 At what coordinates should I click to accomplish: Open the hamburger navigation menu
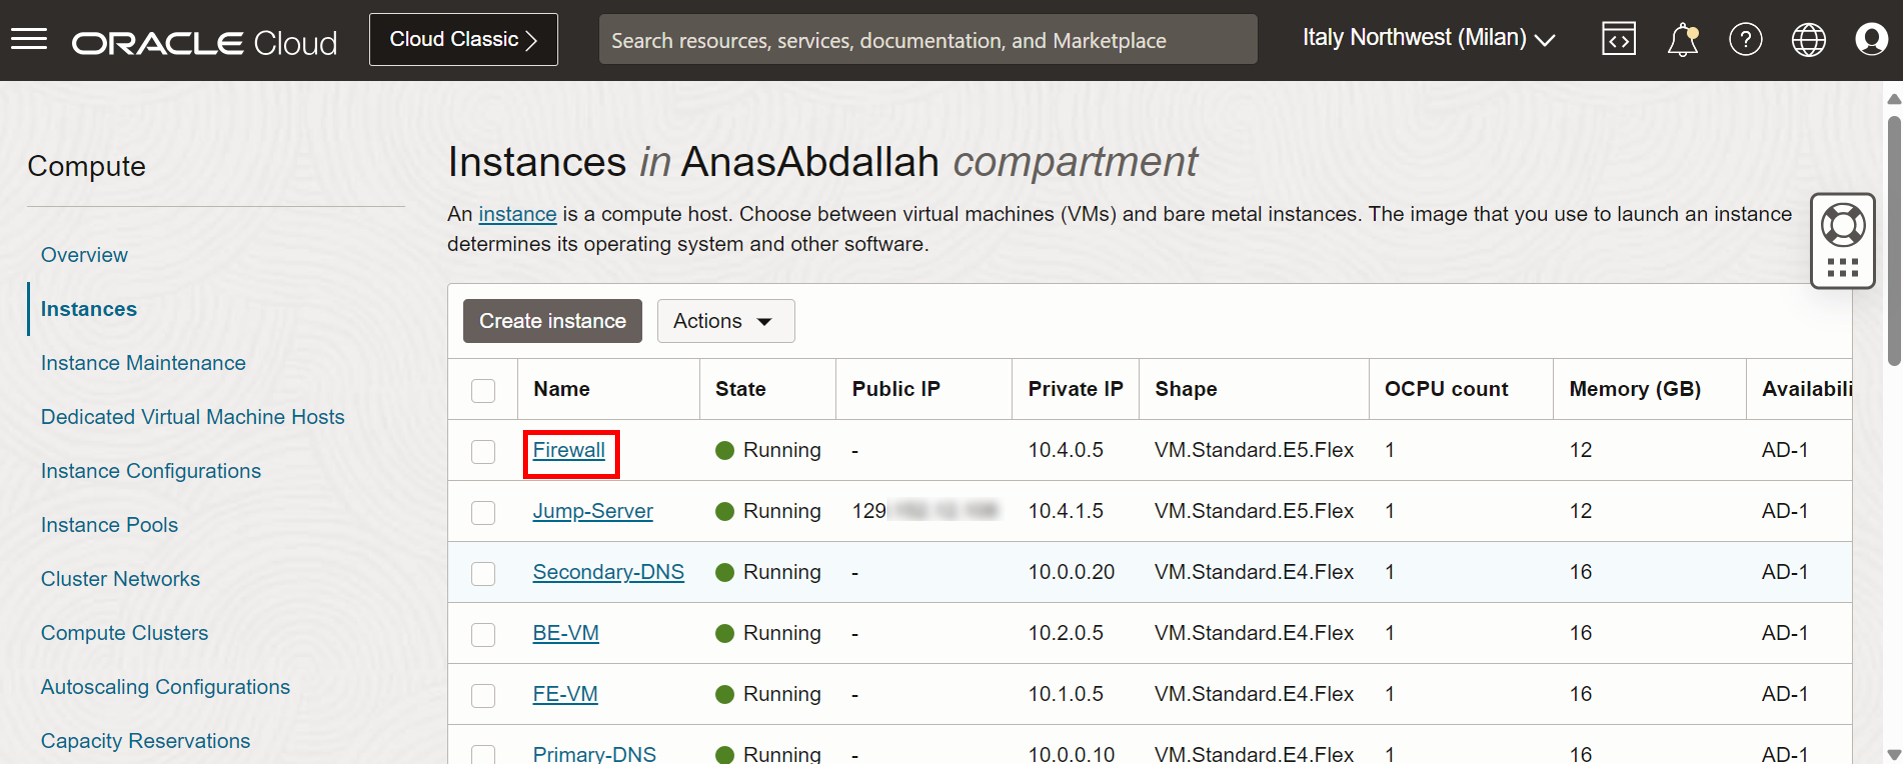point(29,39)
